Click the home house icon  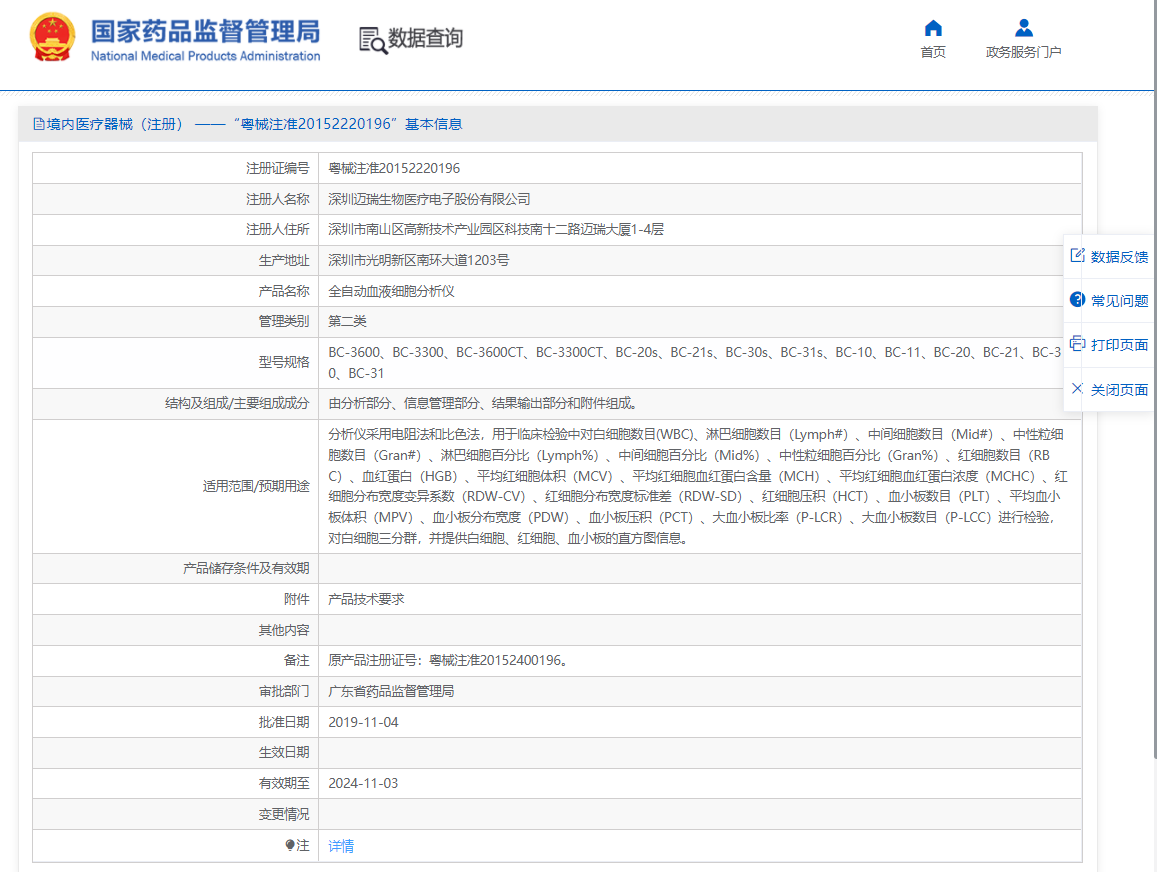pyautogui.click(x=933, y=28)
